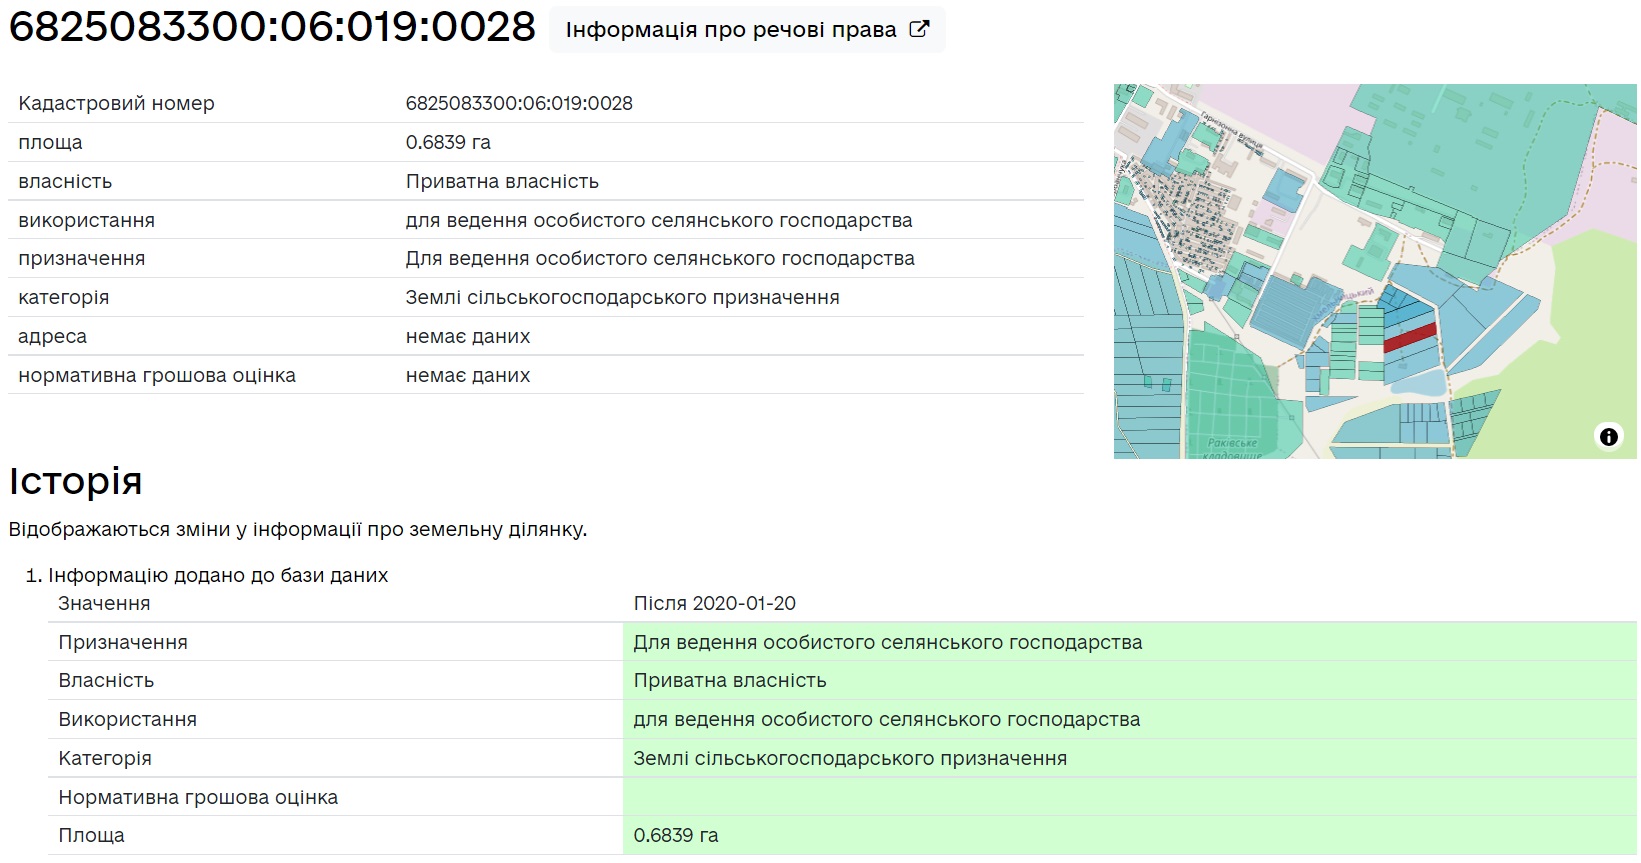Click the green history cell '0.6839 га'

(x=676, y=835)
